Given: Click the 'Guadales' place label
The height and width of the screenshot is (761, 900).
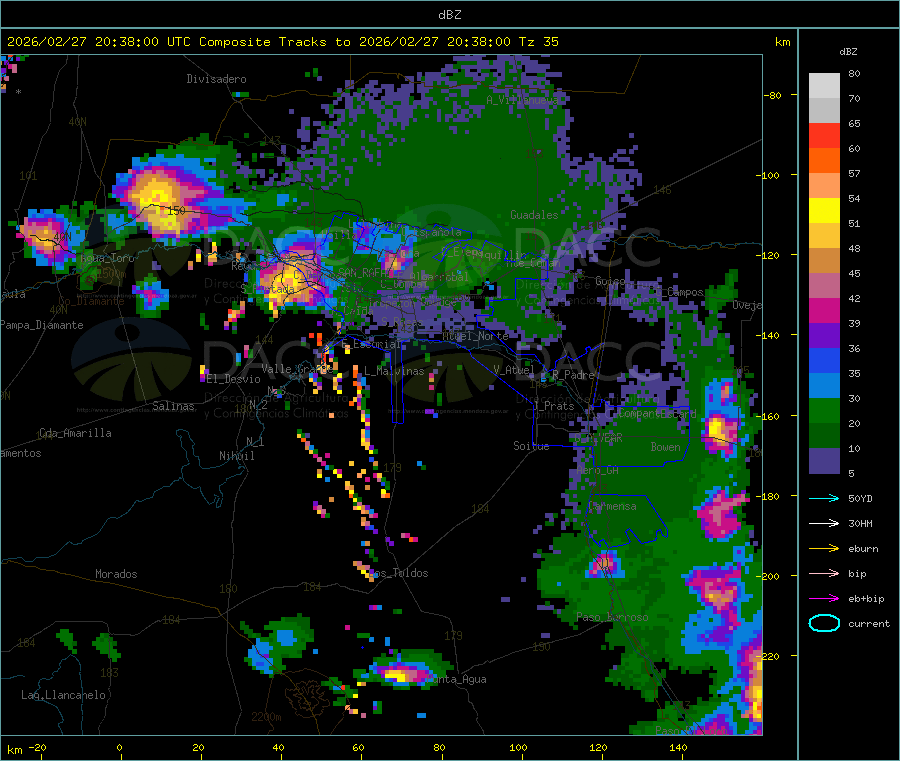Looking at the screenshot, I should pyautogui.click(x=534, y=215).
